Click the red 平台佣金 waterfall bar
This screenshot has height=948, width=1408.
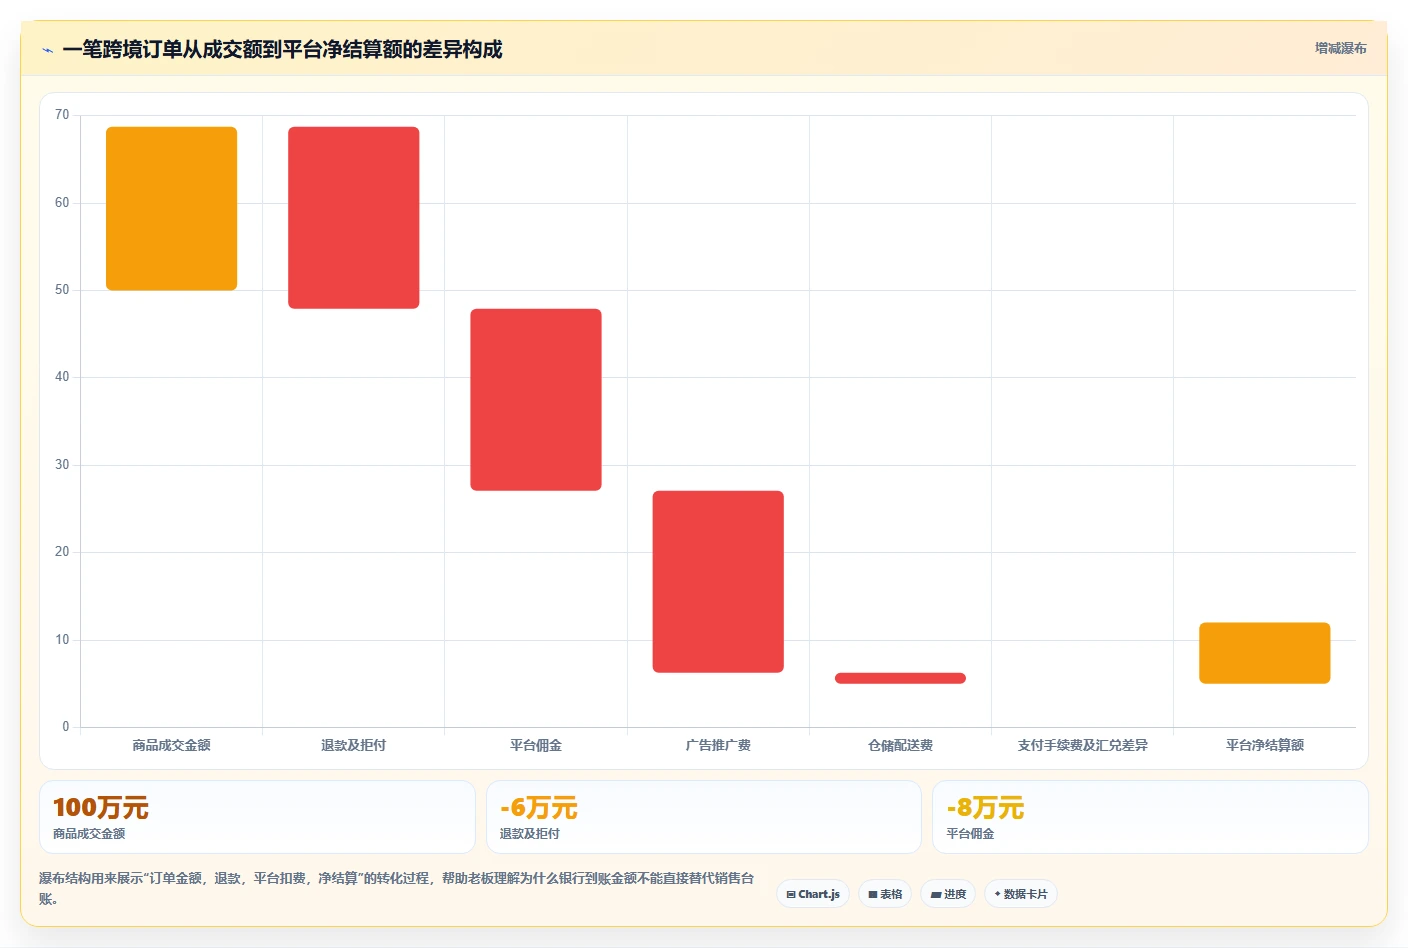(x=536, y=400)
